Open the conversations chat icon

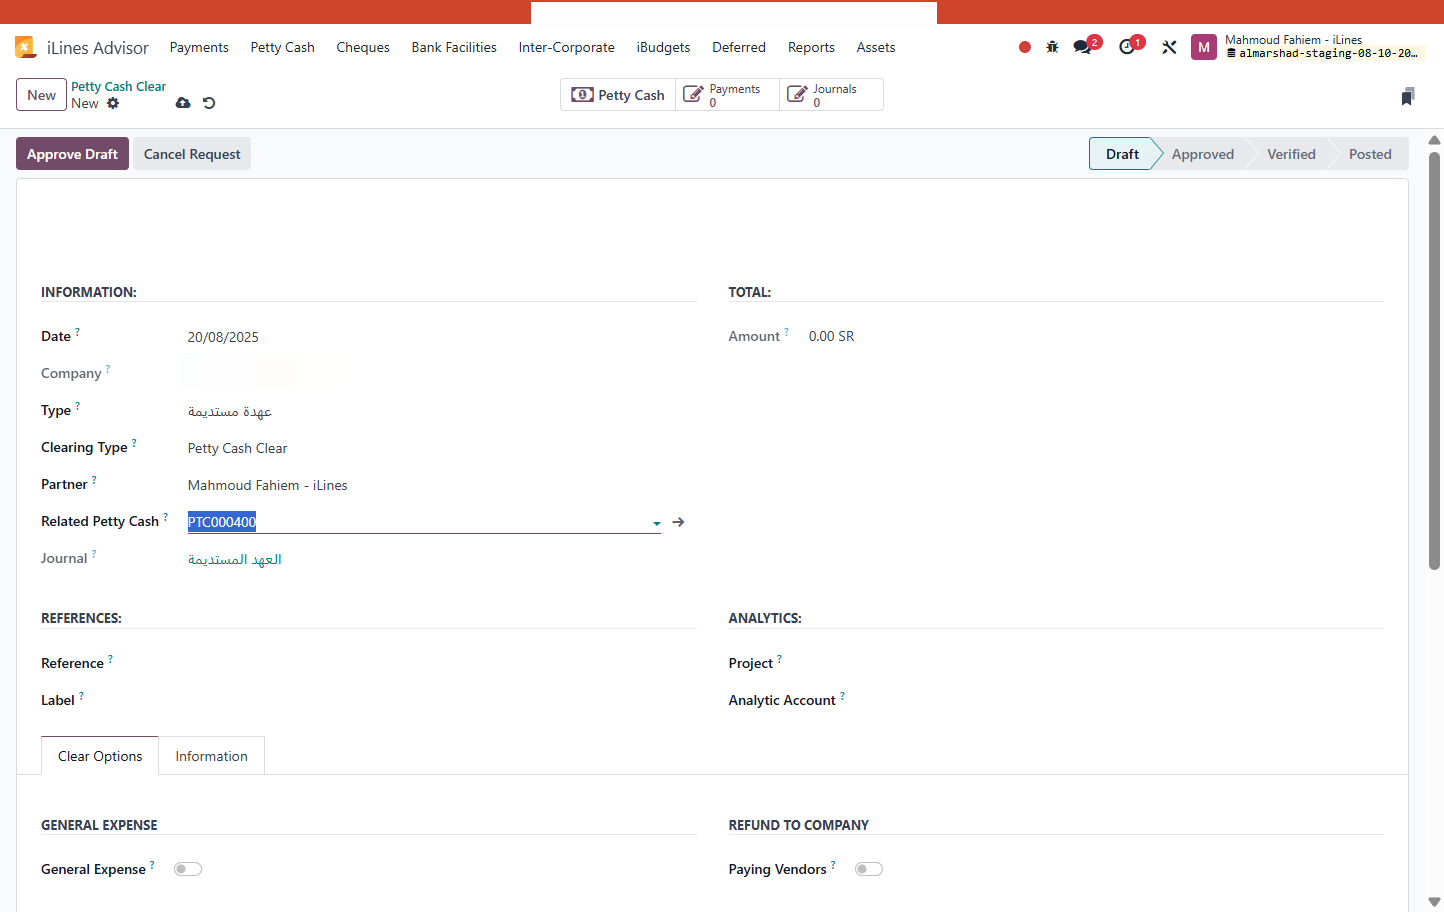(x=1082, y=47)
